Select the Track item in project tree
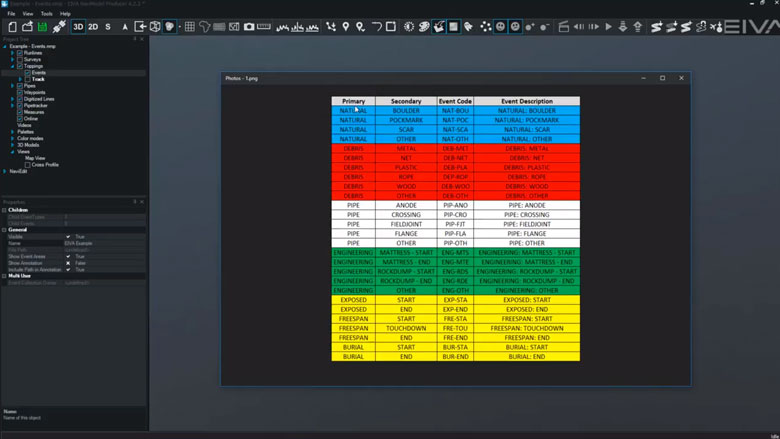 (38, 79)
